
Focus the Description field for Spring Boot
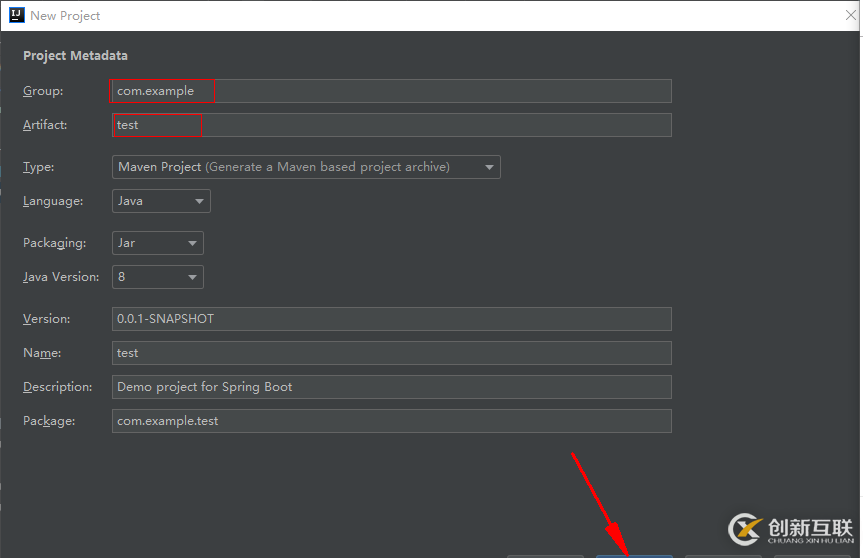coord(391,387)
